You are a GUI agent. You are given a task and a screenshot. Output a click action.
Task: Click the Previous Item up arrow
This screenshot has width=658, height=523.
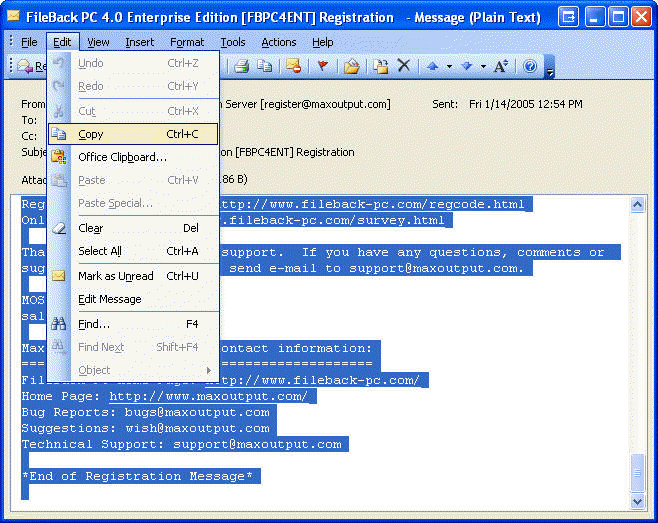coord(433,66)
